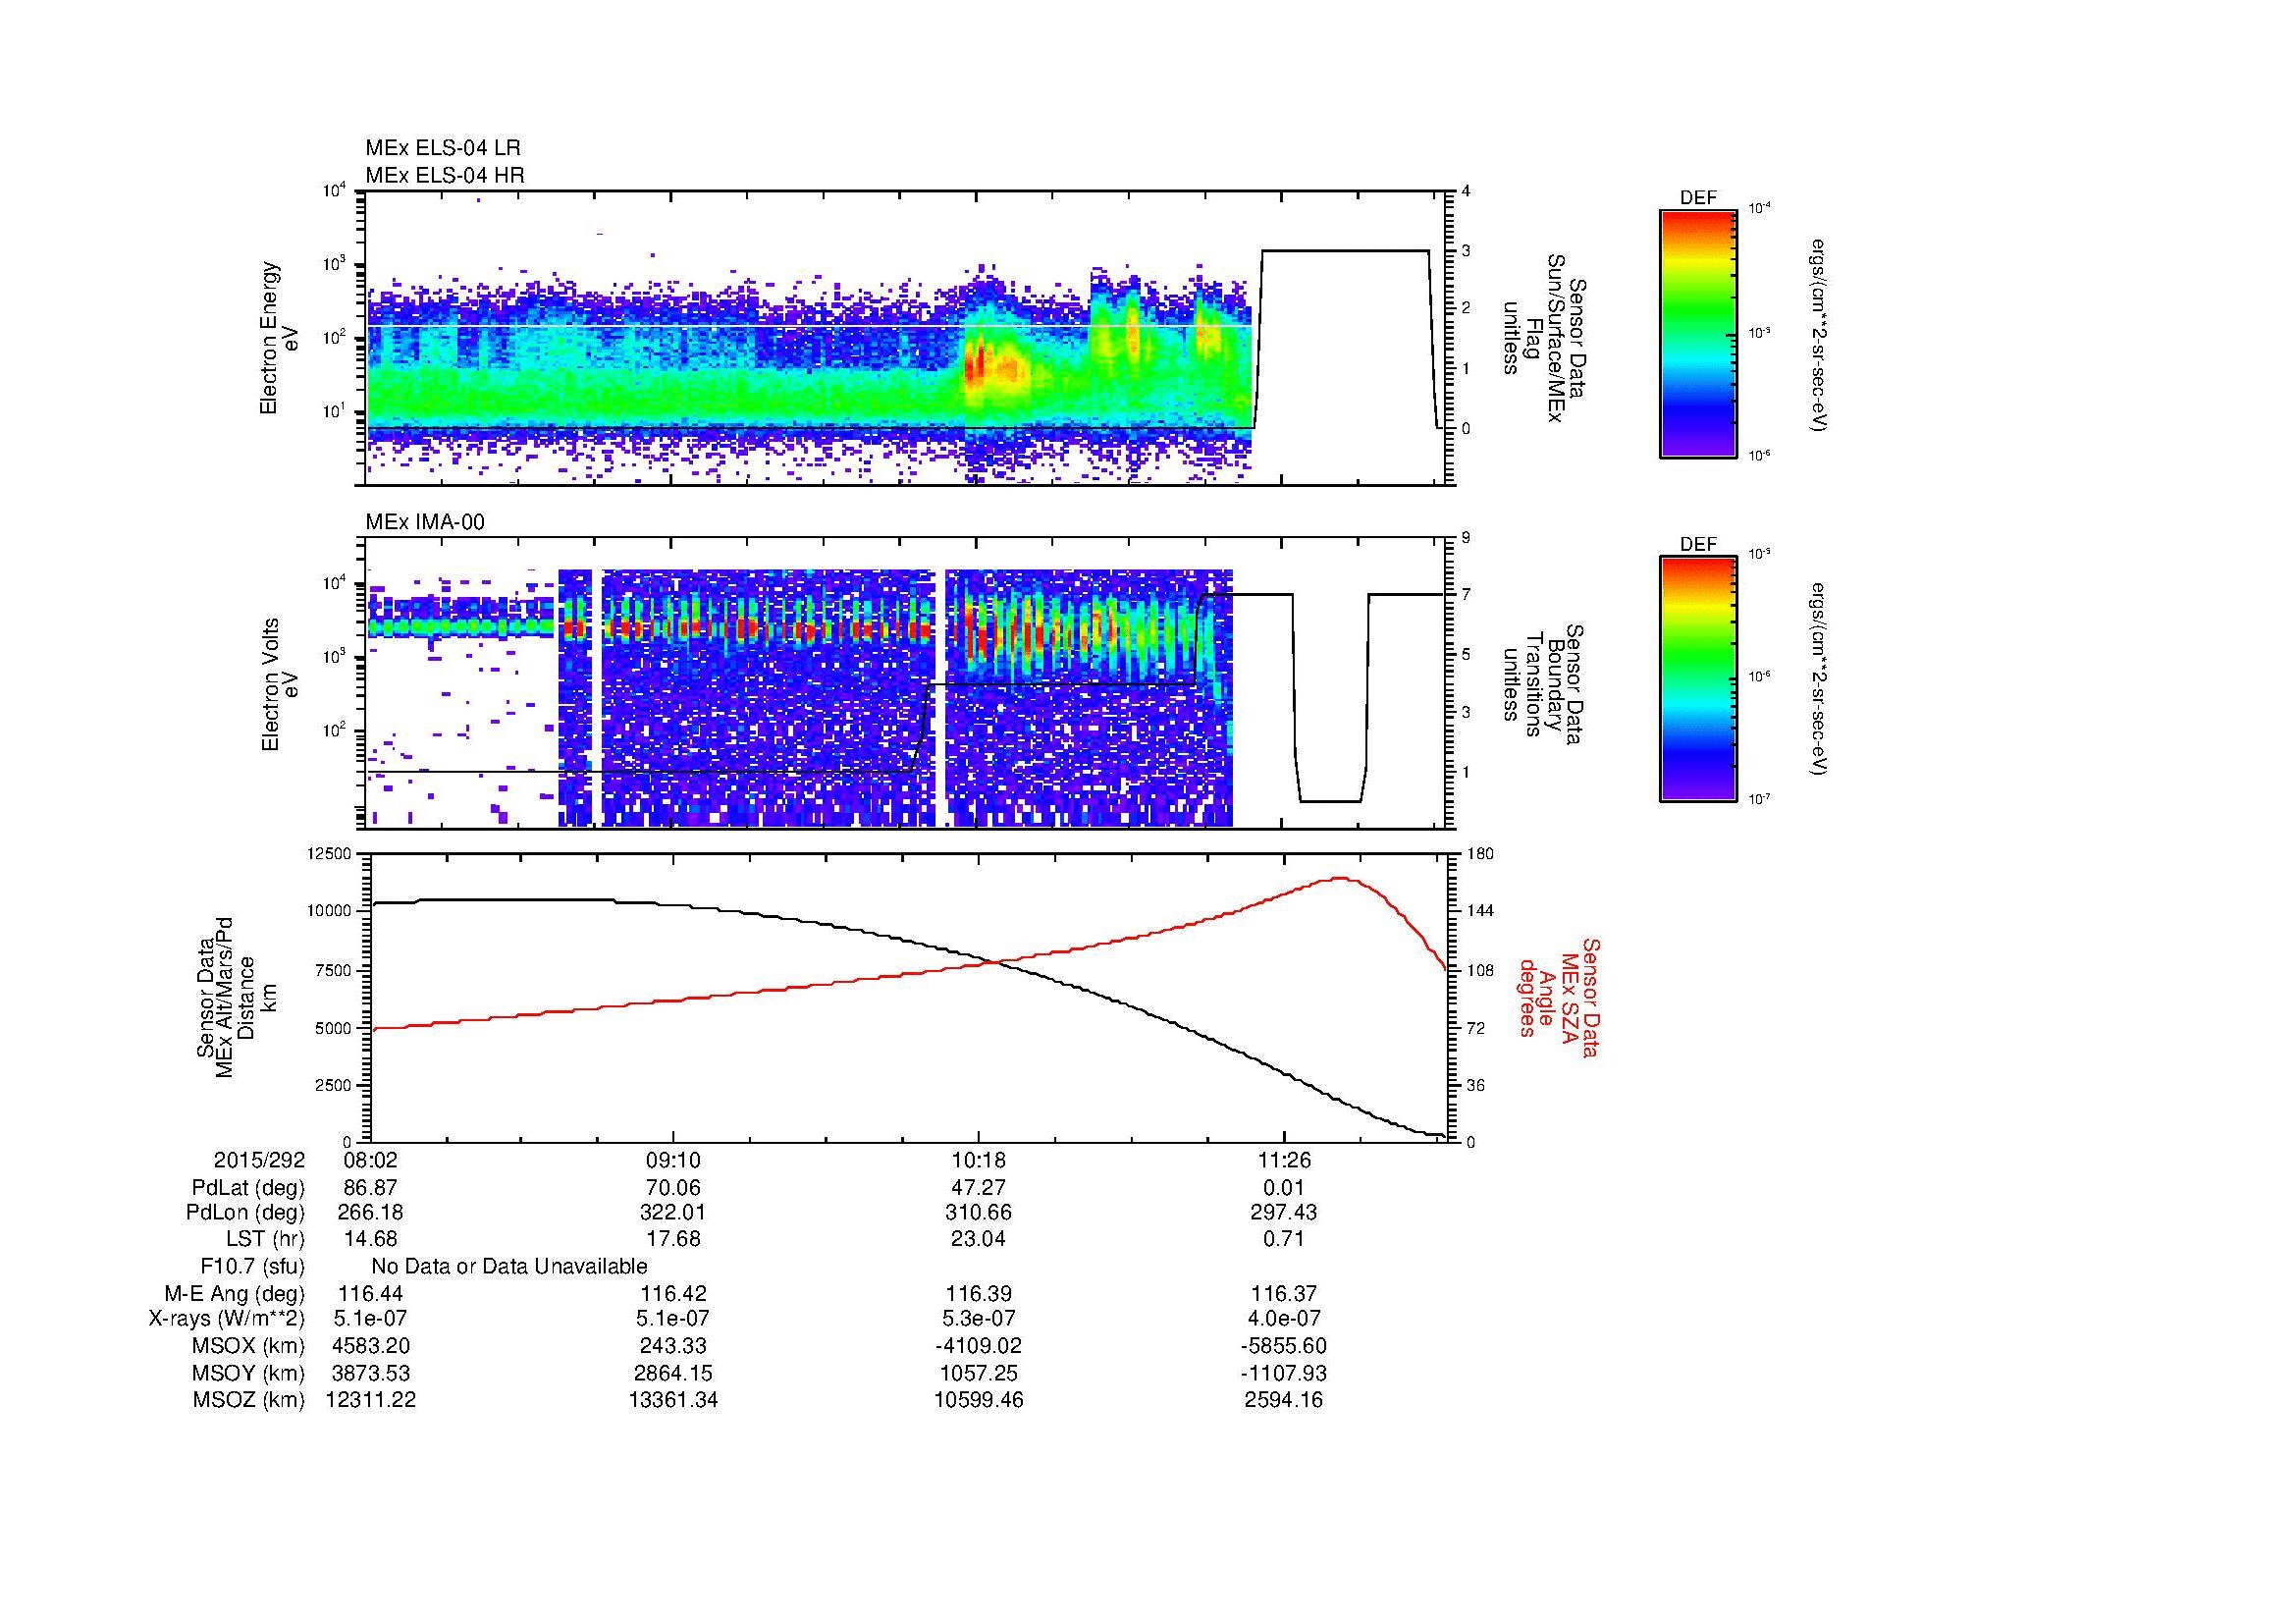Click the LST value '17.68'

[x=673, y=1239]
